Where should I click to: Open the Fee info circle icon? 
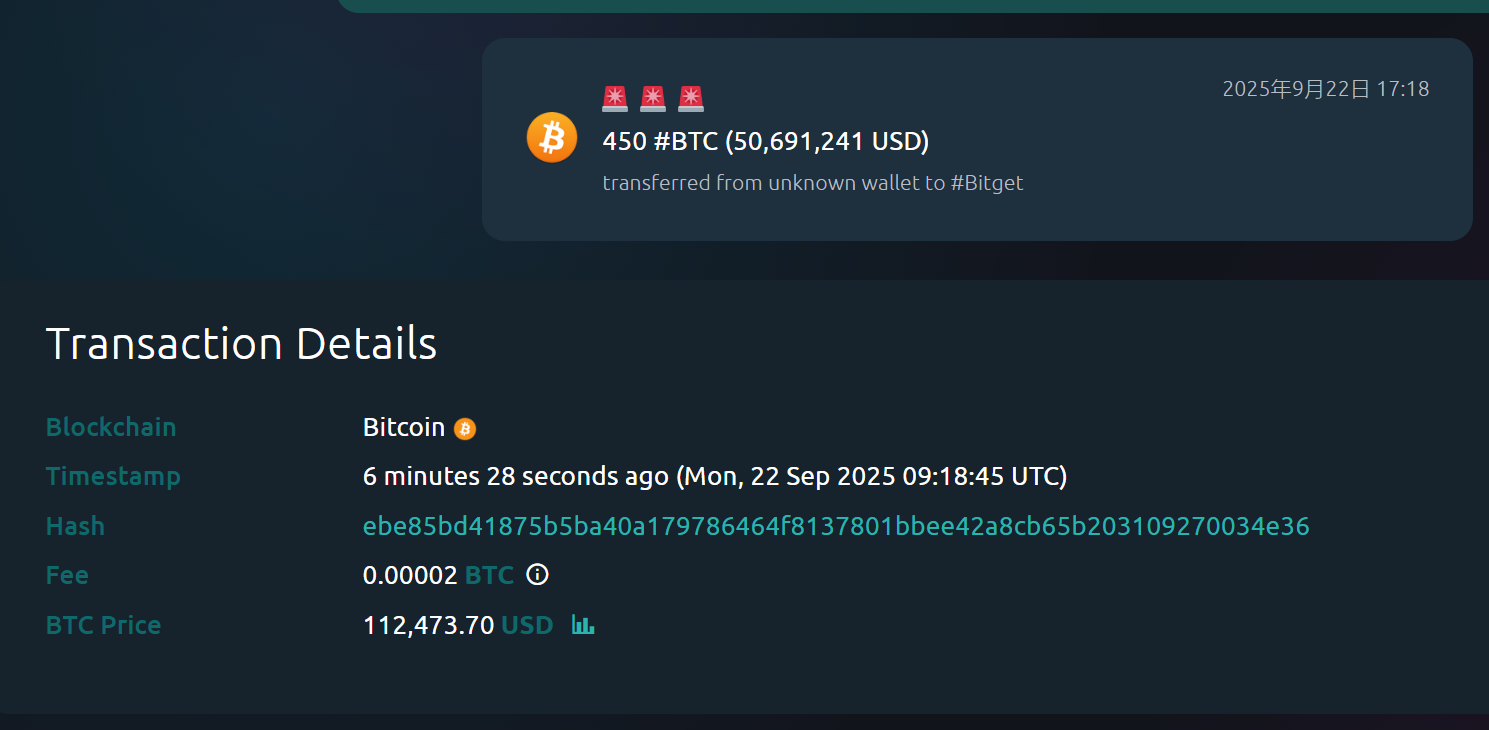(537, 575)
